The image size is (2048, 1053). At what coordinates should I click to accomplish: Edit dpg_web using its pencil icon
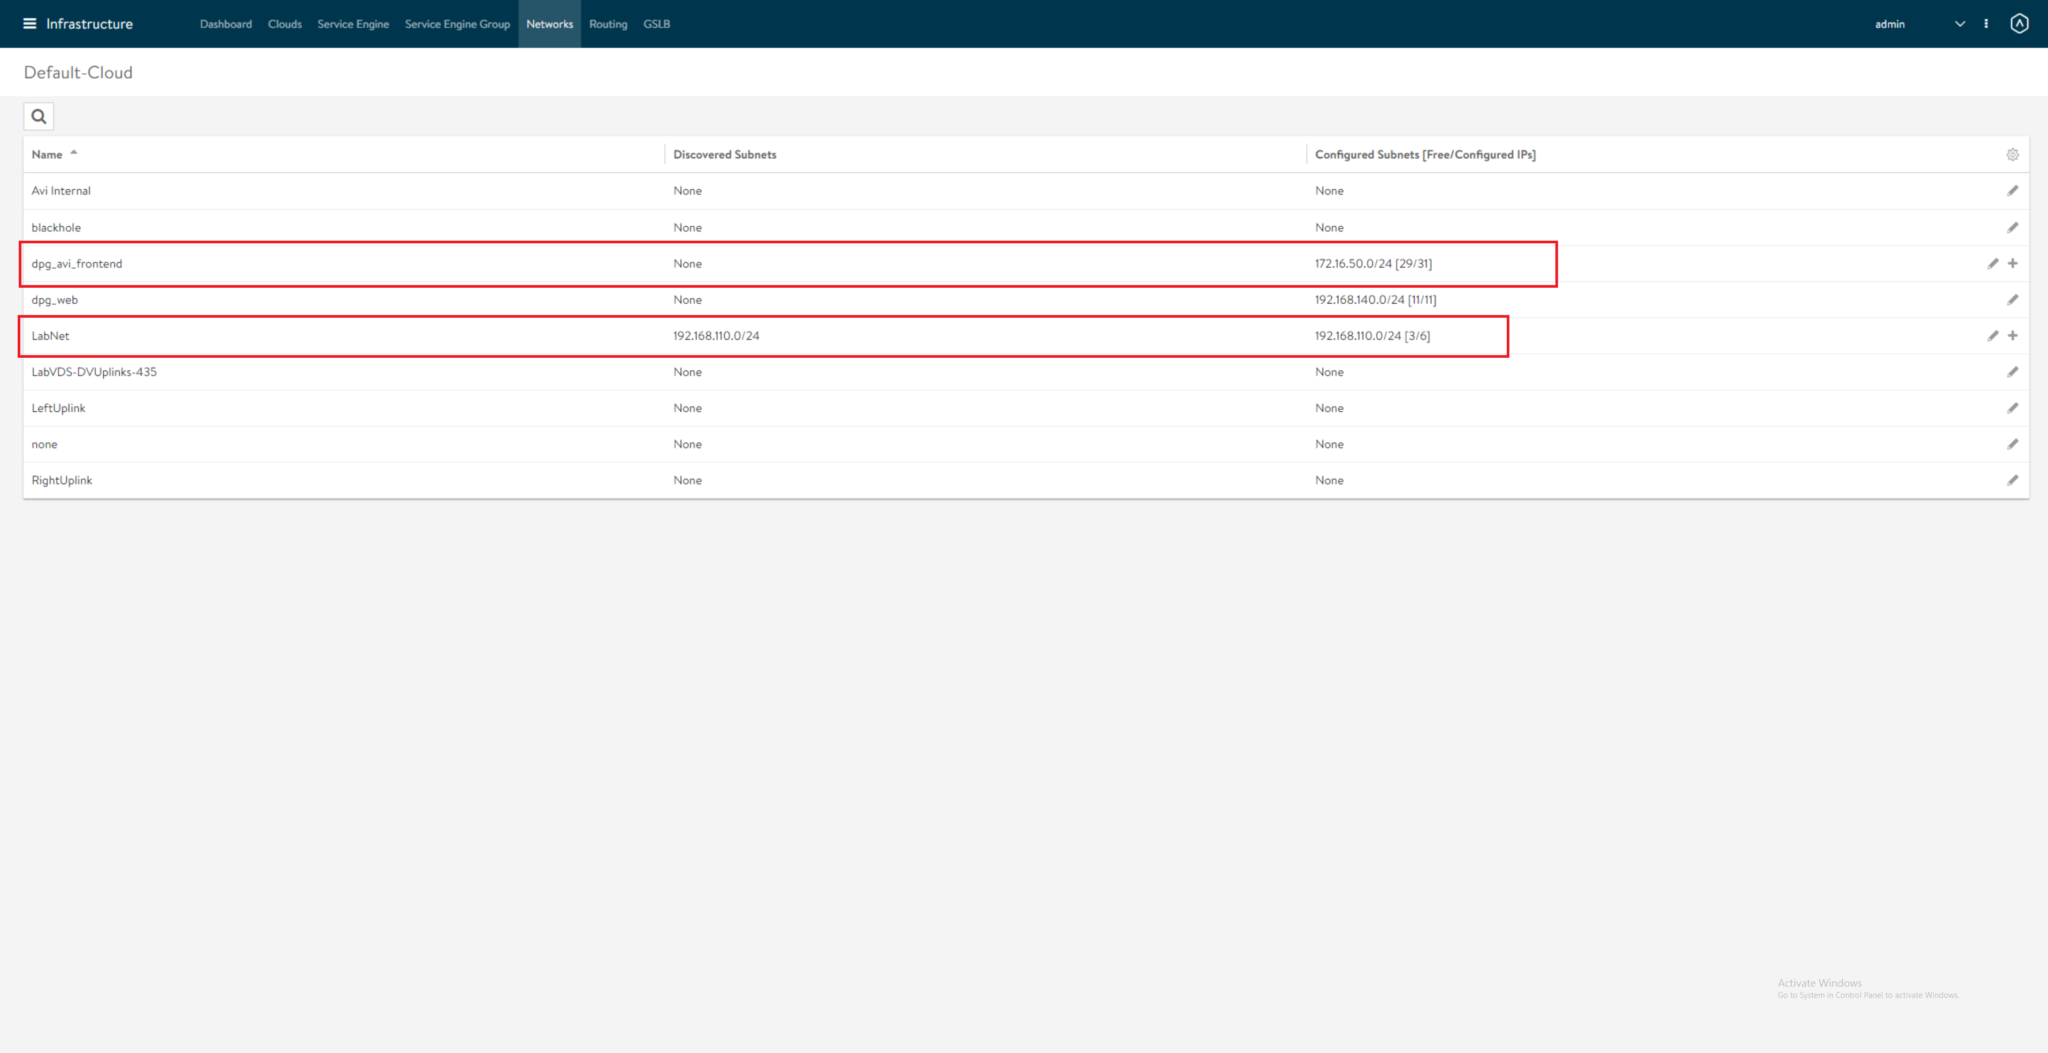pos(2013,299)
